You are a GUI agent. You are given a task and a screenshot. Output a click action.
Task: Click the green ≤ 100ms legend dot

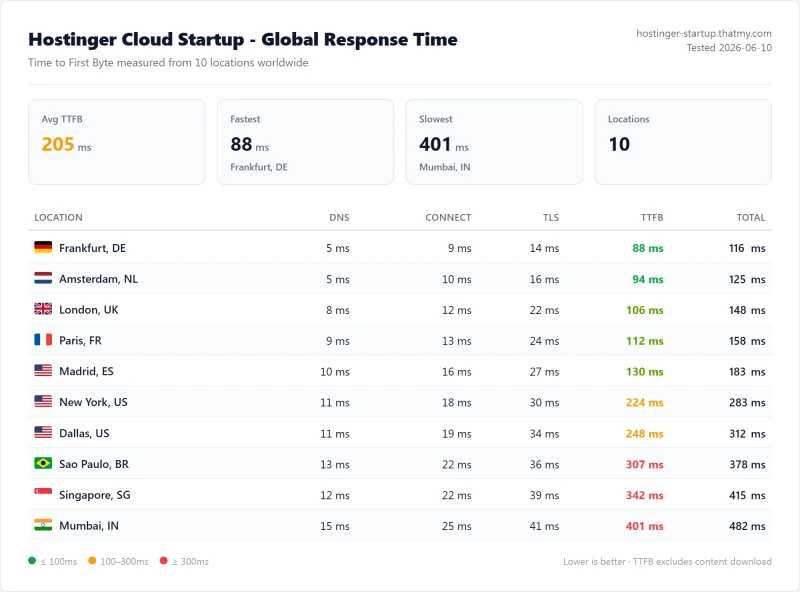tap(32, 561)
